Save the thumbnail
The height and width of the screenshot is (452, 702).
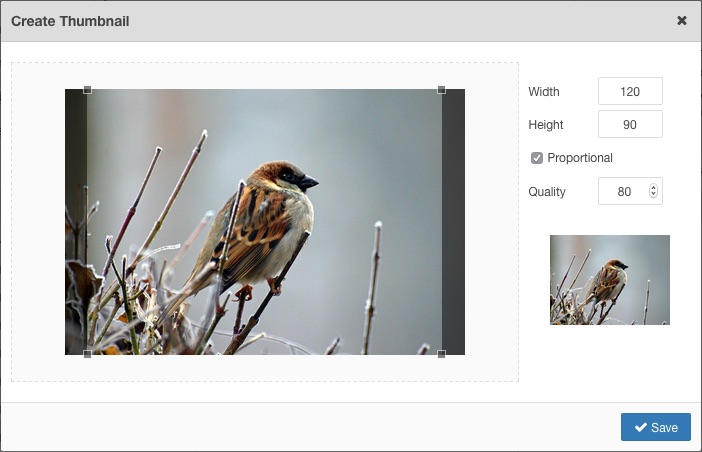[655, 427]
